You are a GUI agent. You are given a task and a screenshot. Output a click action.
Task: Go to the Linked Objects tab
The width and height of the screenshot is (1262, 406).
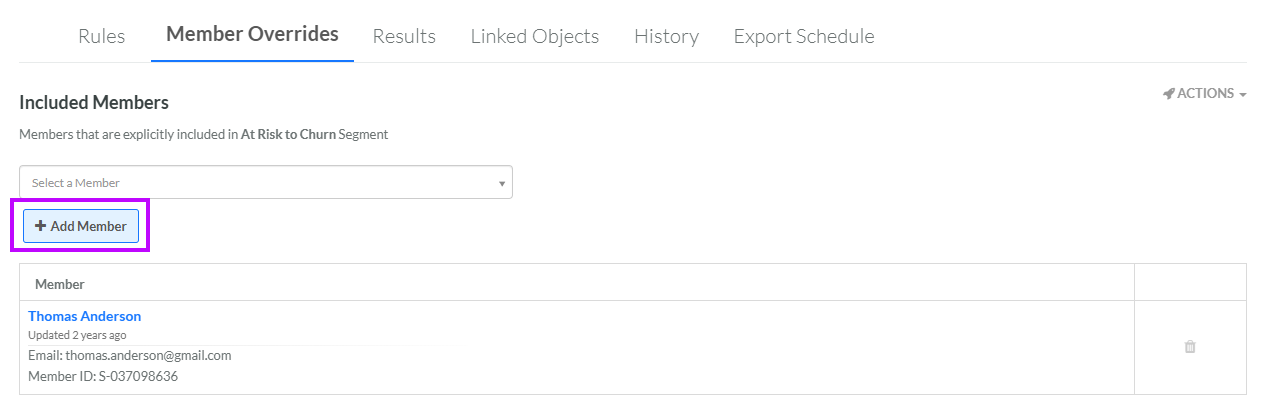[x=534, y=36]
